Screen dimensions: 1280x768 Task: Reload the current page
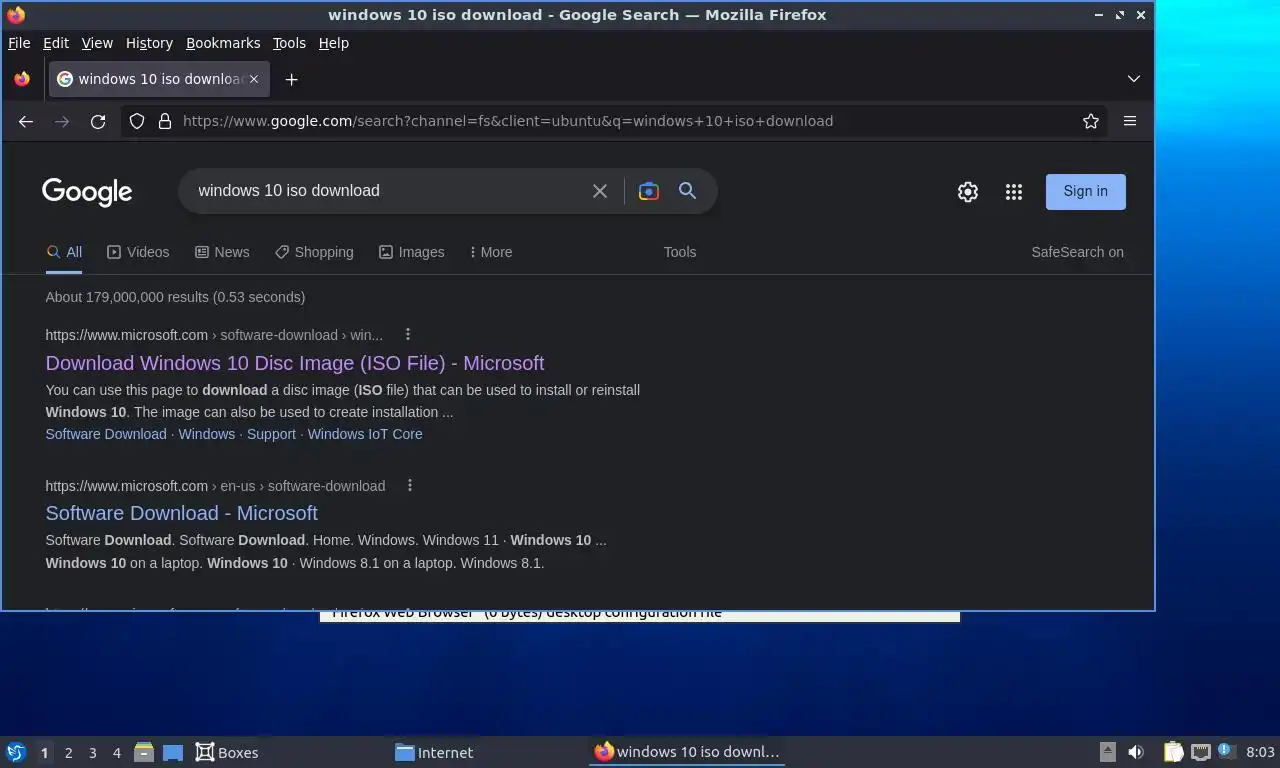pyautogui.click(x=98, y=121)
